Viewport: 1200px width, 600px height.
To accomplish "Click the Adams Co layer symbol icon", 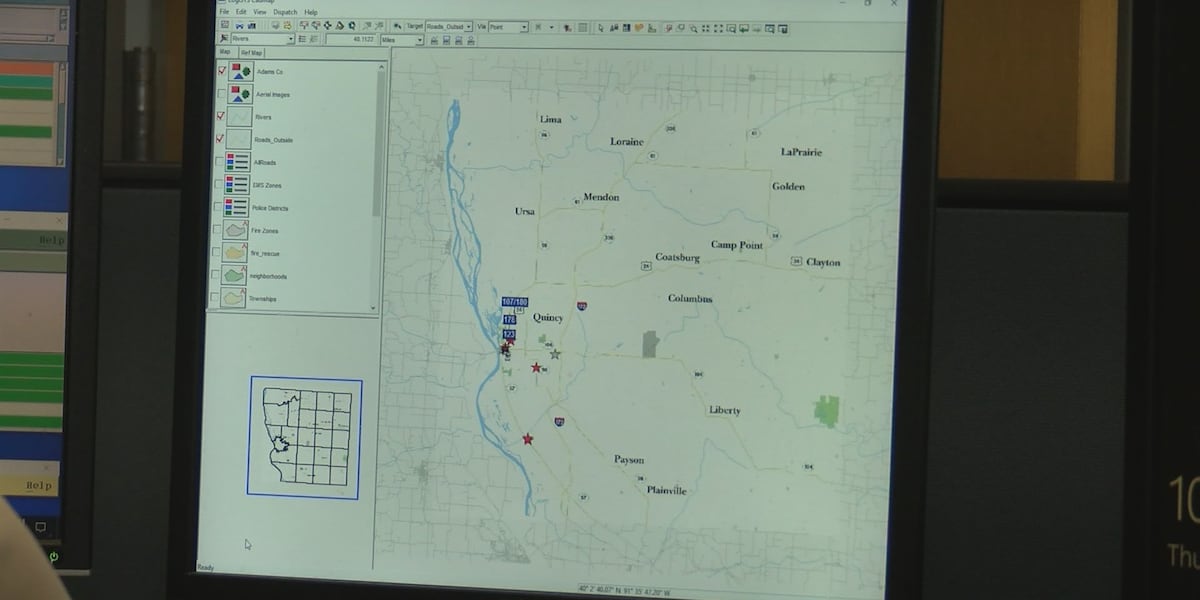I will click(238, 72).
